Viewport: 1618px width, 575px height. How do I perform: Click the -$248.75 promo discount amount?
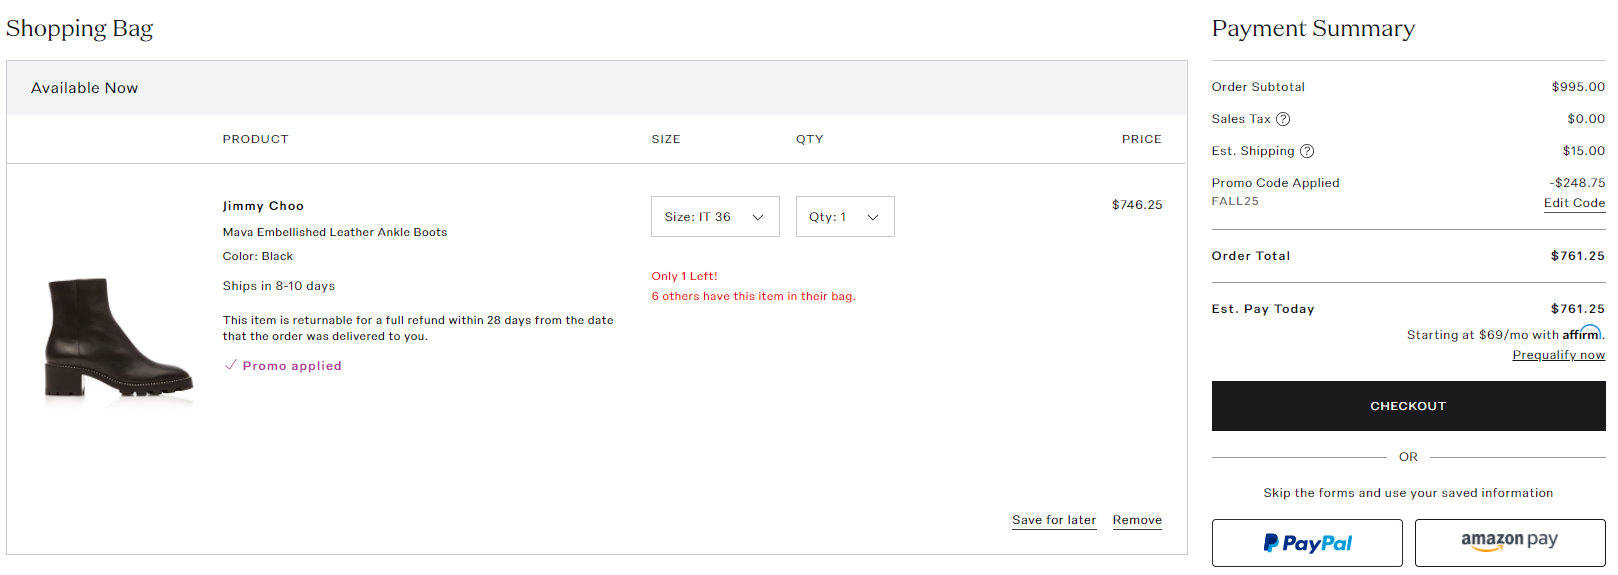(1577, 183)
